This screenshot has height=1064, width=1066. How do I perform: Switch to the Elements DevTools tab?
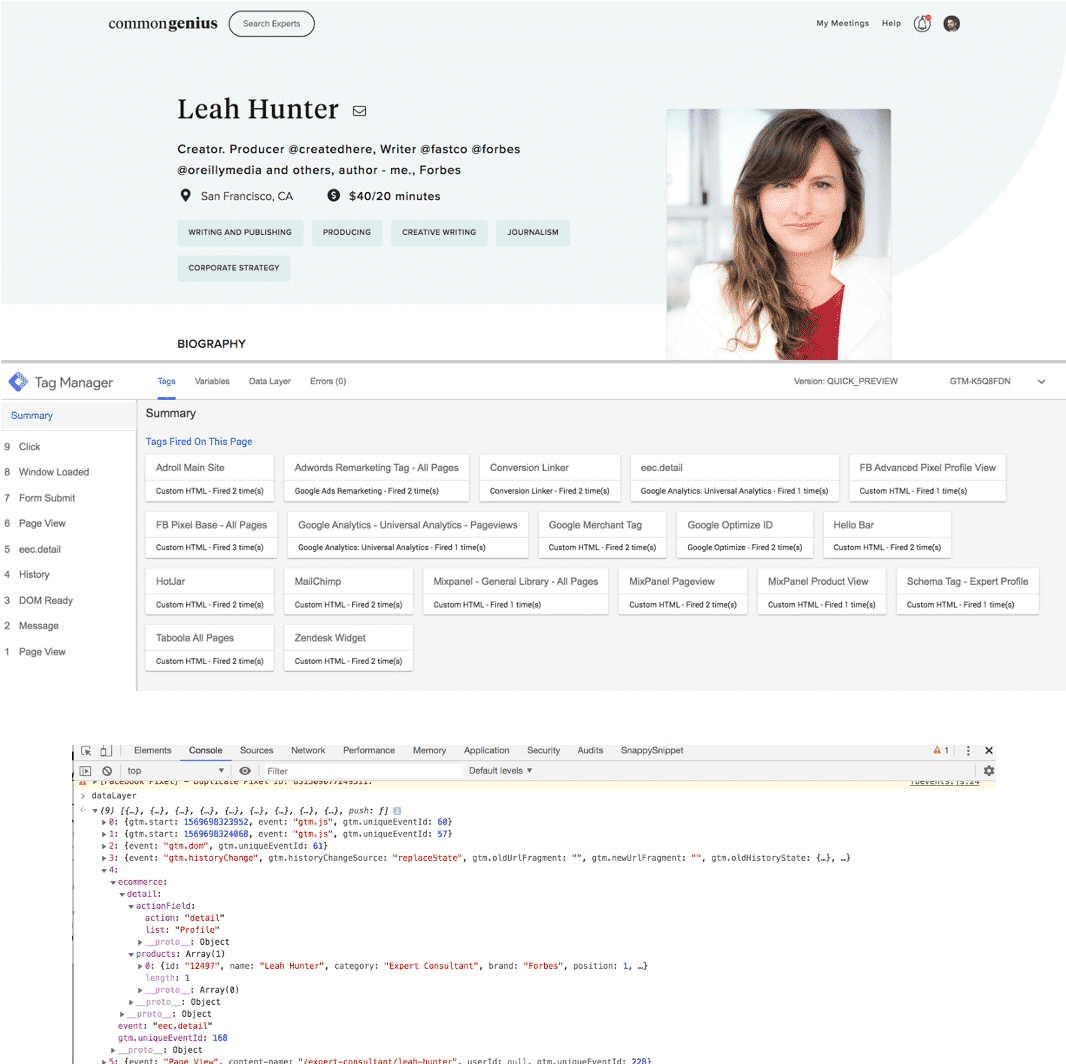(152, 751)
